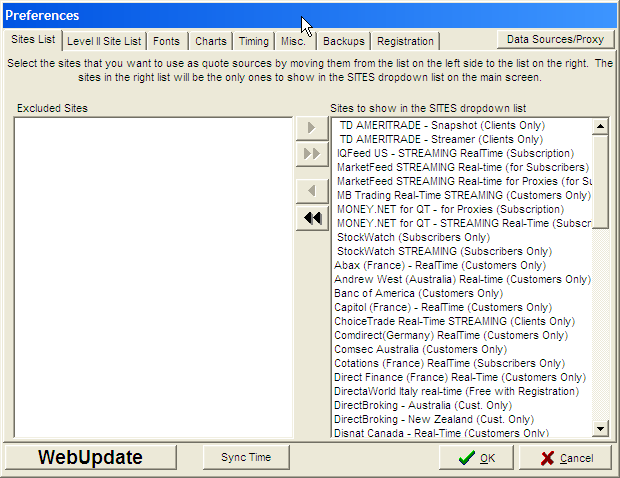Confirm with the OK button
The image size is (620, 478).
click(x=476, y=458)
